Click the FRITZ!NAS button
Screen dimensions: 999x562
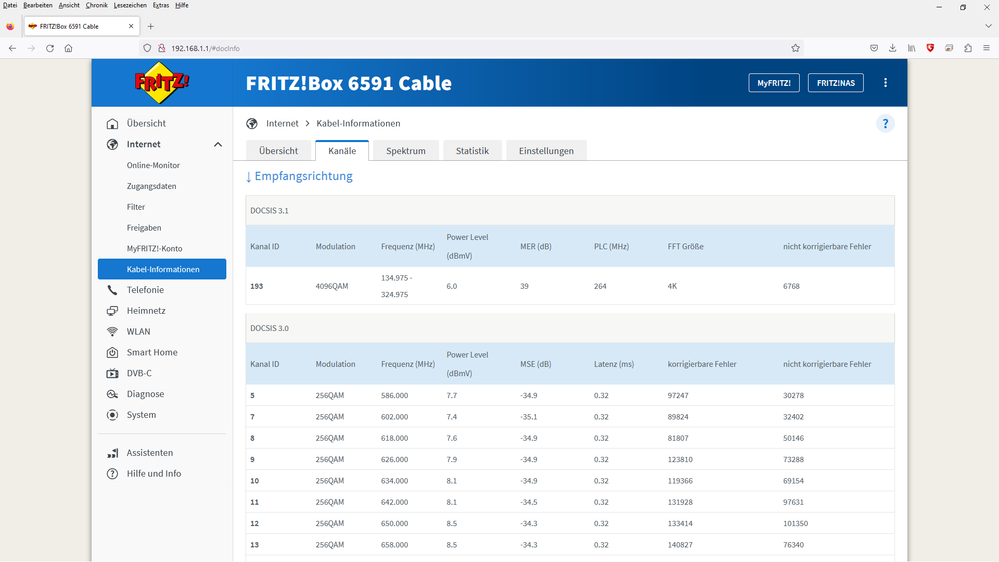(x=835, y=83)
